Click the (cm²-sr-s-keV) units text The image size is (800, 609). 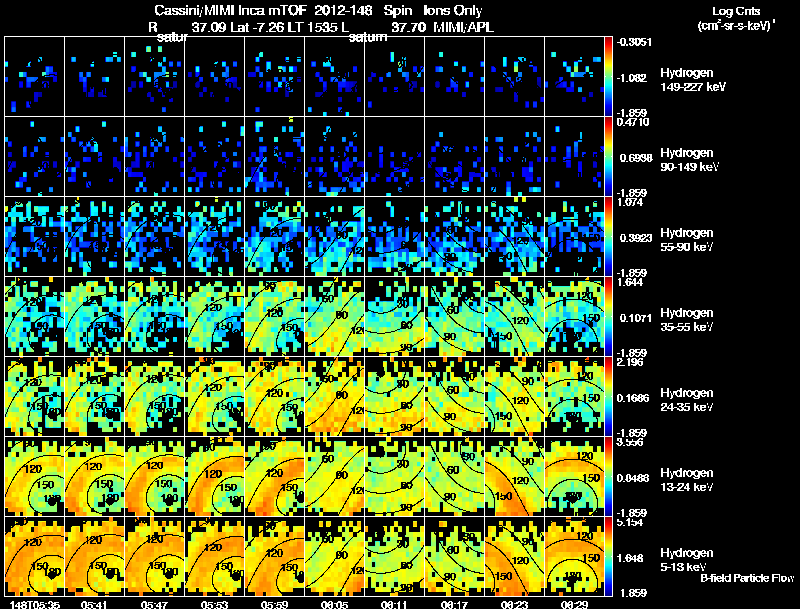point(736,25)
